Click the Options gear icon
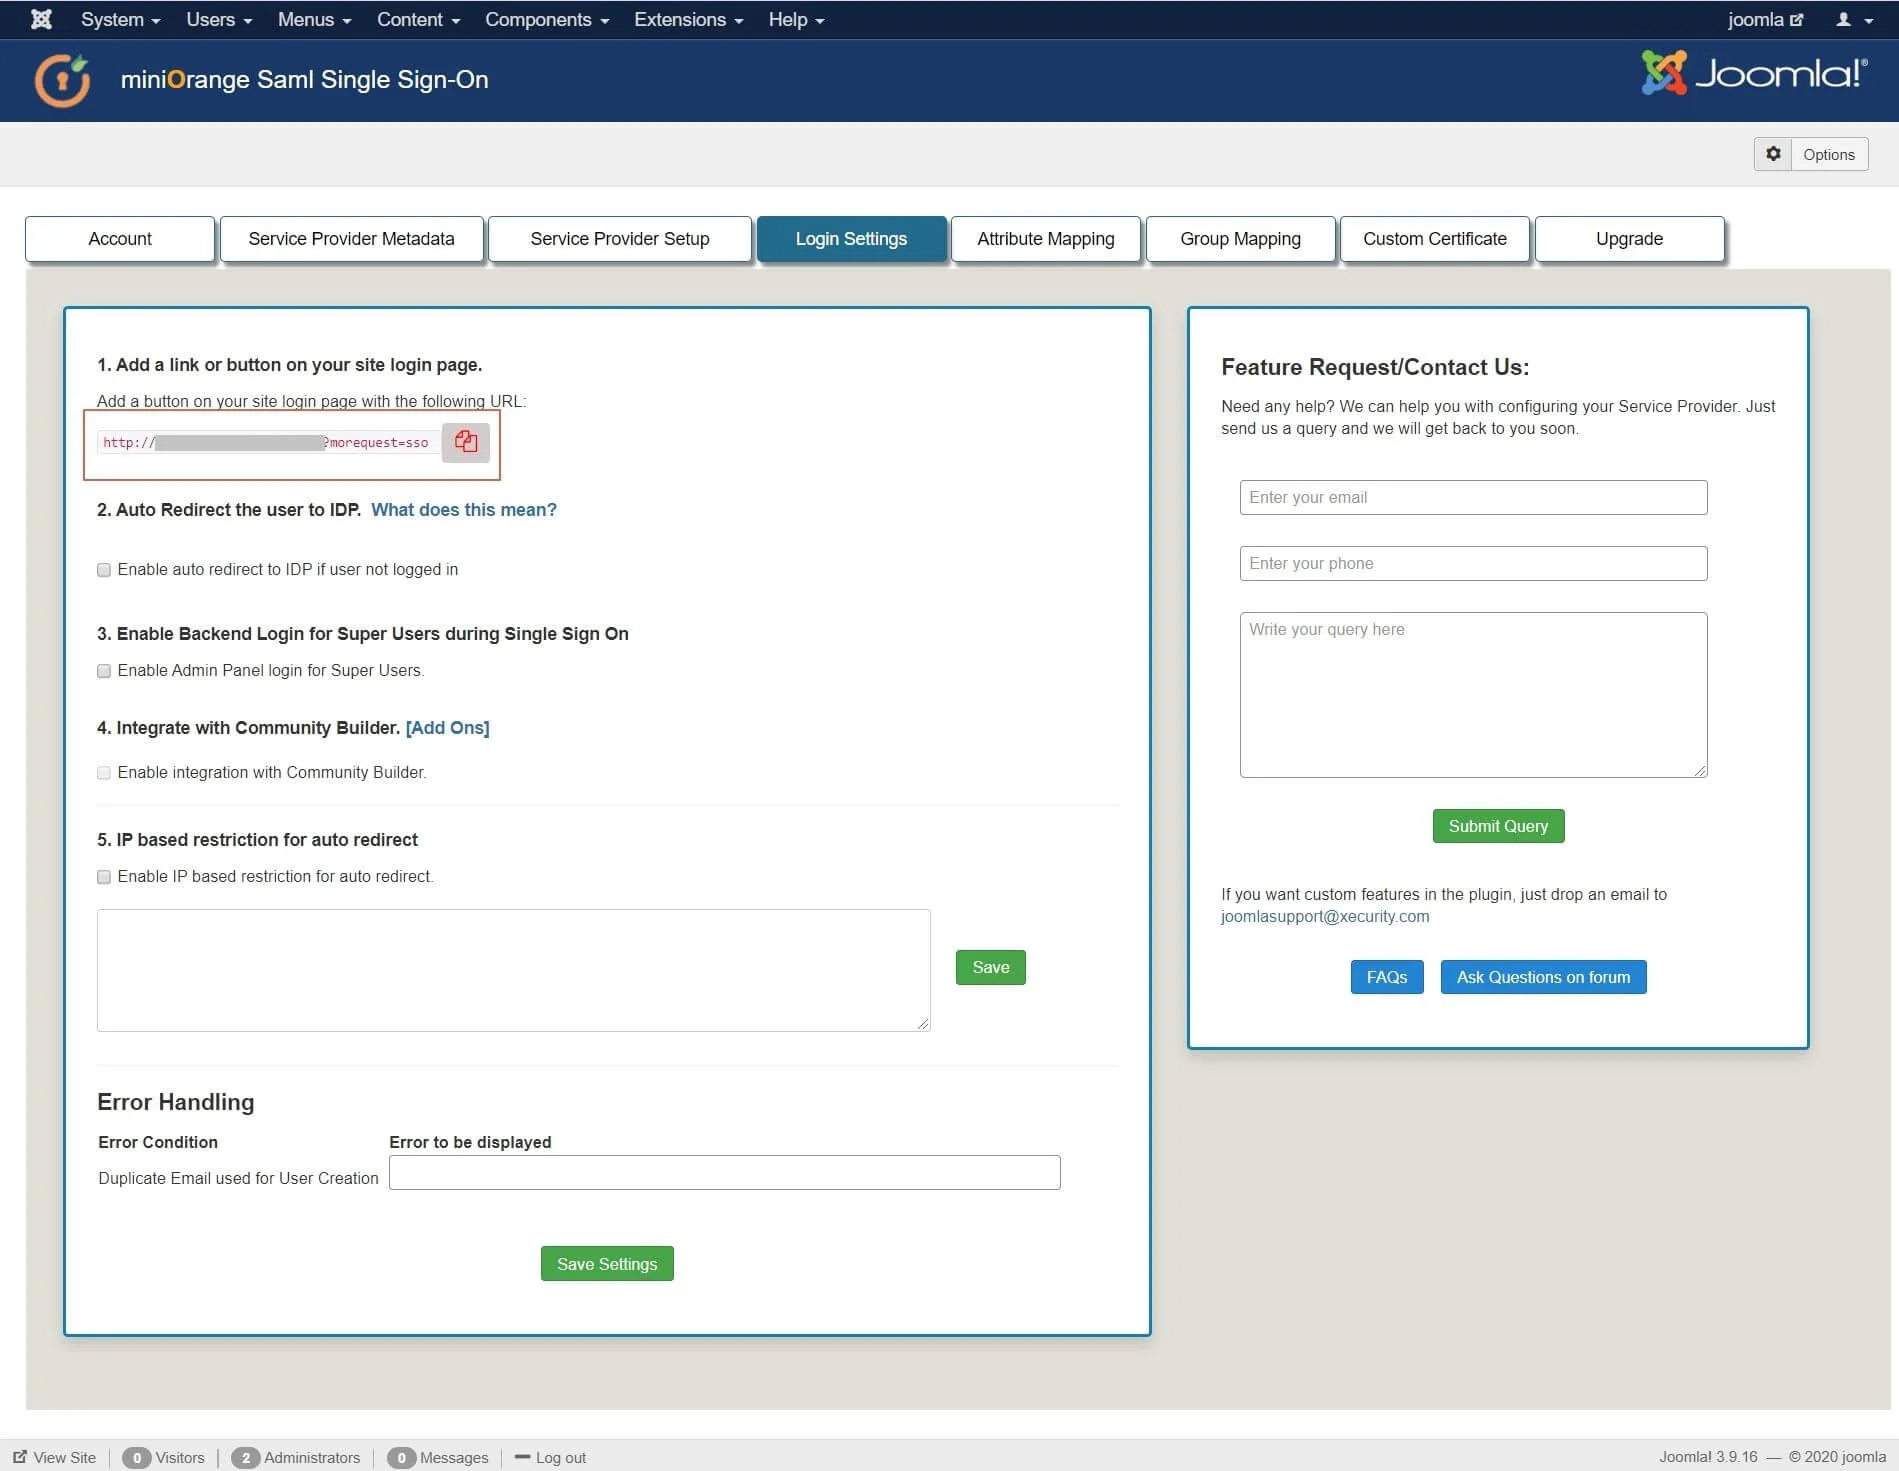Screen dimensions: 1899x1471 click(x=1773, y=154)
